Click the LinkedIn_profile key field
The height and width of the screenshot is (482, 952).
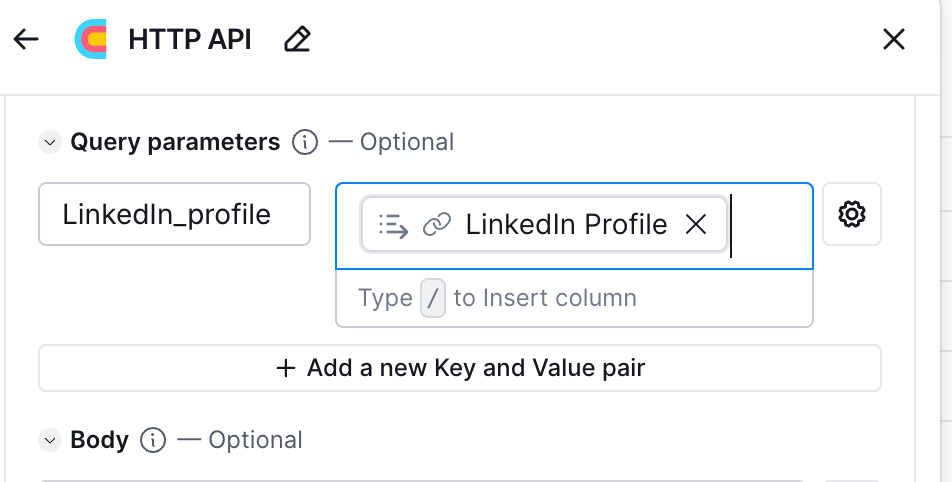[174, 214]
